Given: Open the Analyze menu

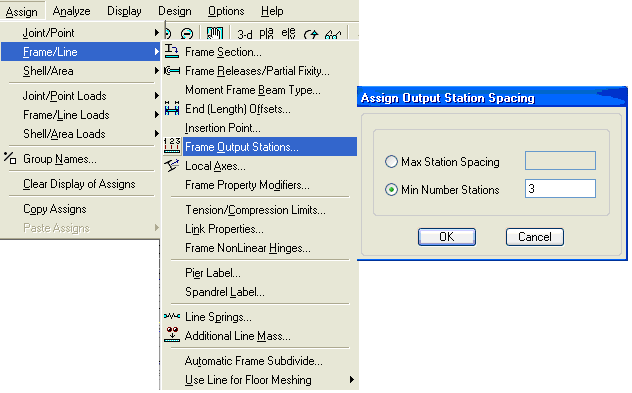Looking at the screenshot, I should [71, 11].
